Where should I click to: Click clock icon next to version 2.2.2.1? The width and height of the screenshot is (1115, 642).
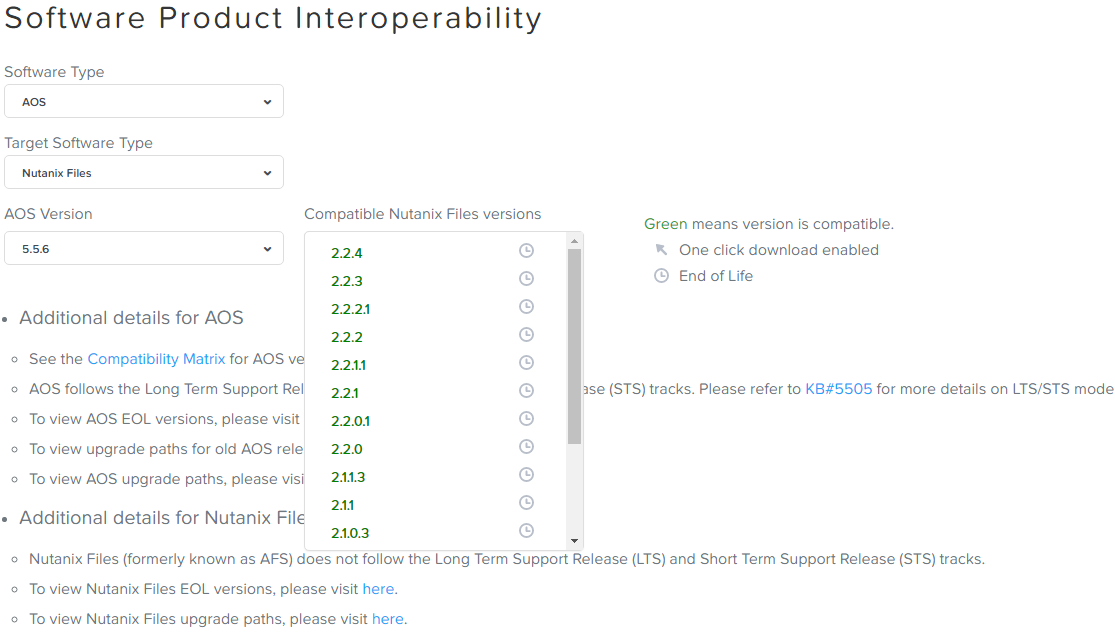[x=526, y=306]
